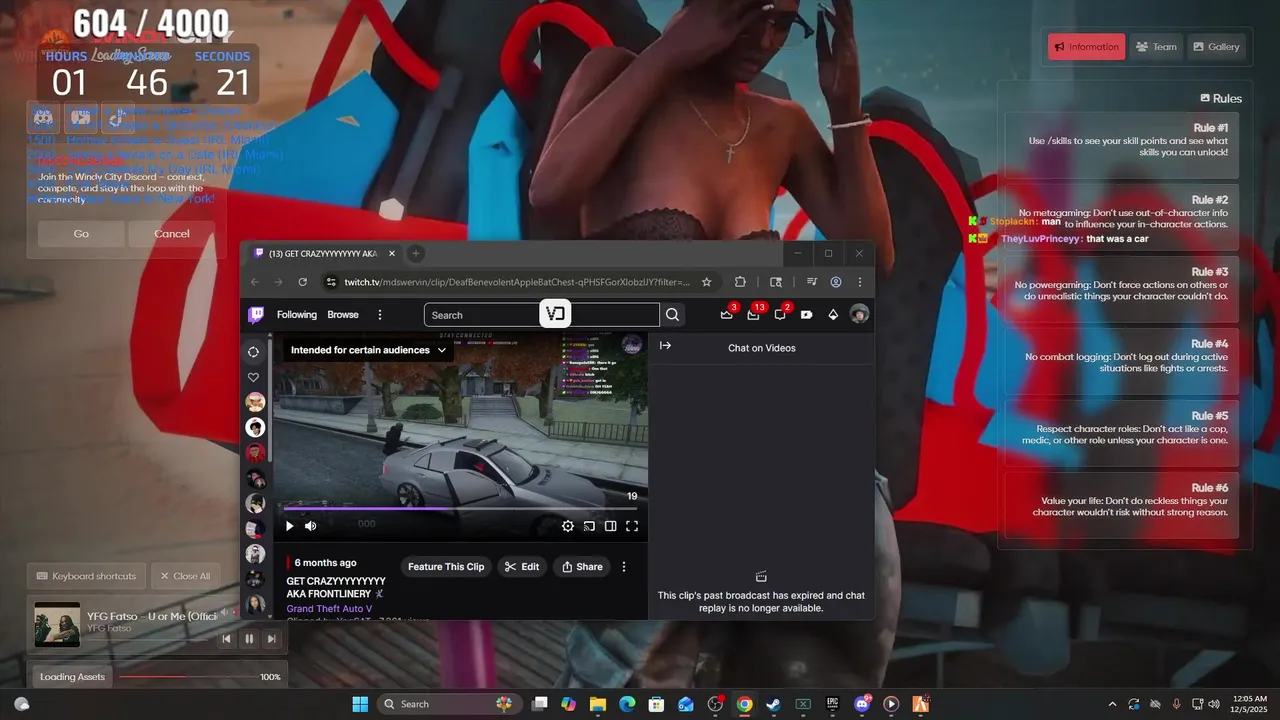Click Cancel in the Discord prompt
This screenshot has height=720, width=1280.
[172, 233]
